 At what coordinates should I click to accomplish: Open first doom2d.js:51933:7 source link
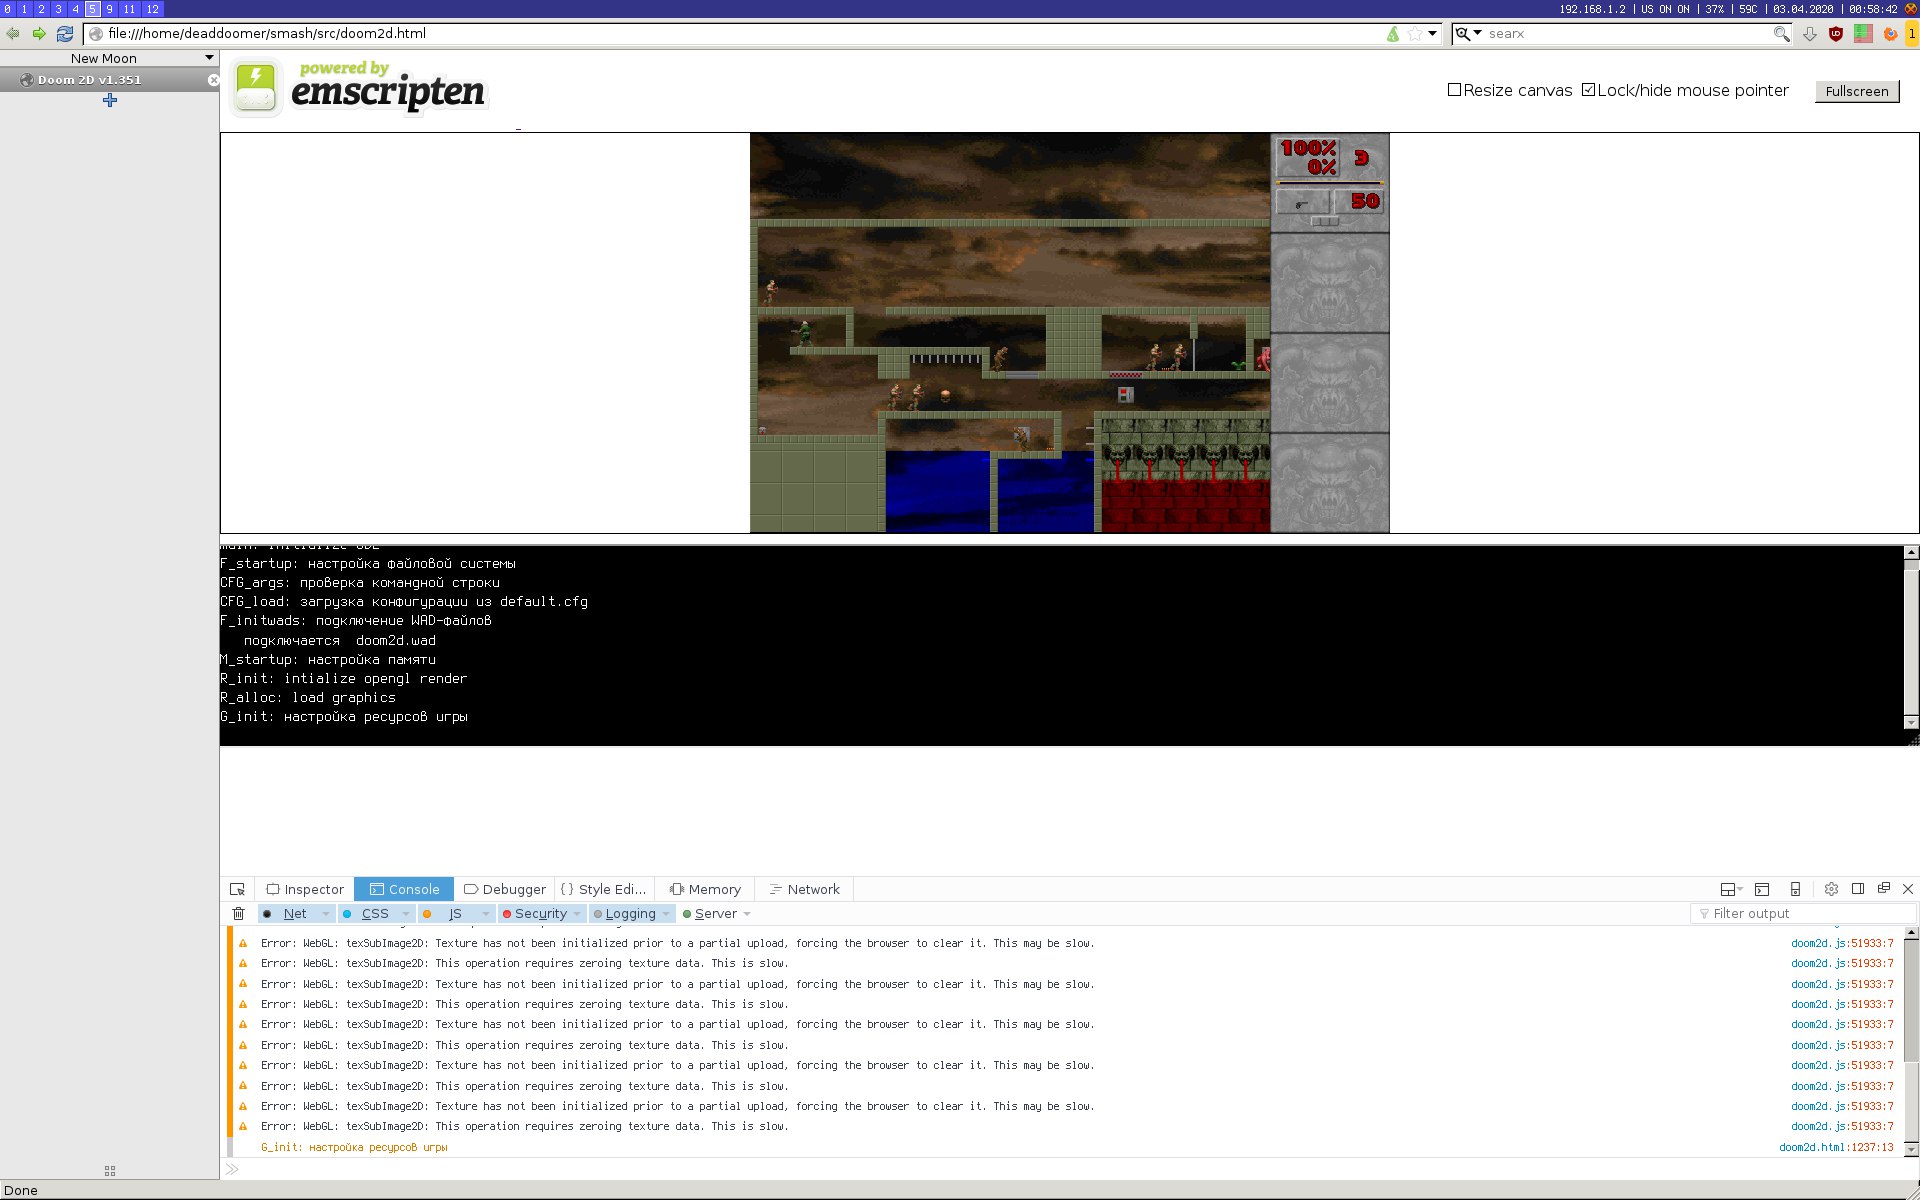click(x=1842, y=943)
